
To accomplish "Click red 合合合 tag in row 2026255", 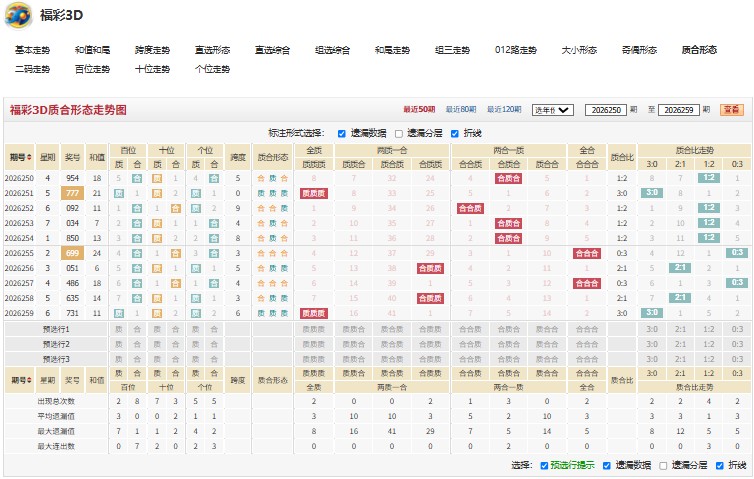I will 587,253.
